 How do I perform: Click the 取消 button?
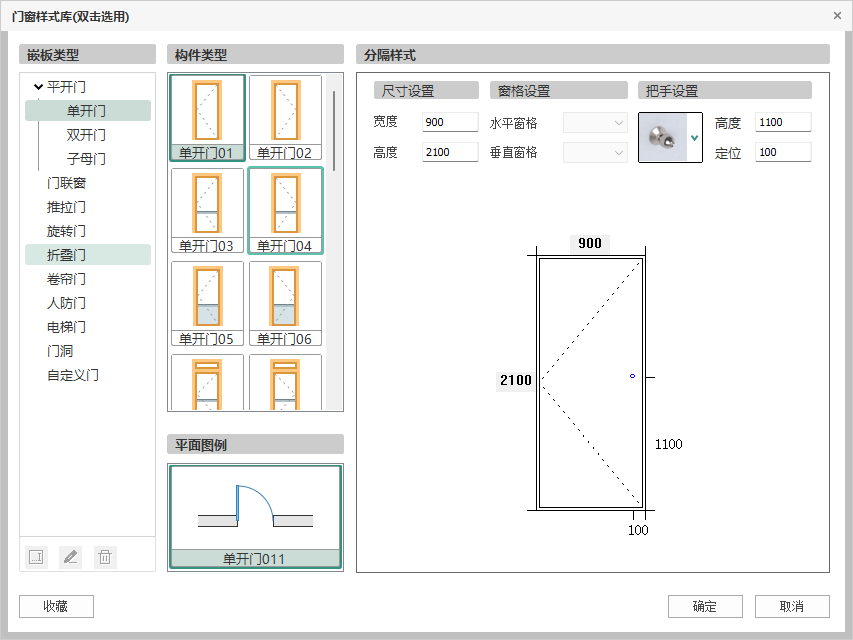(792, 606)
